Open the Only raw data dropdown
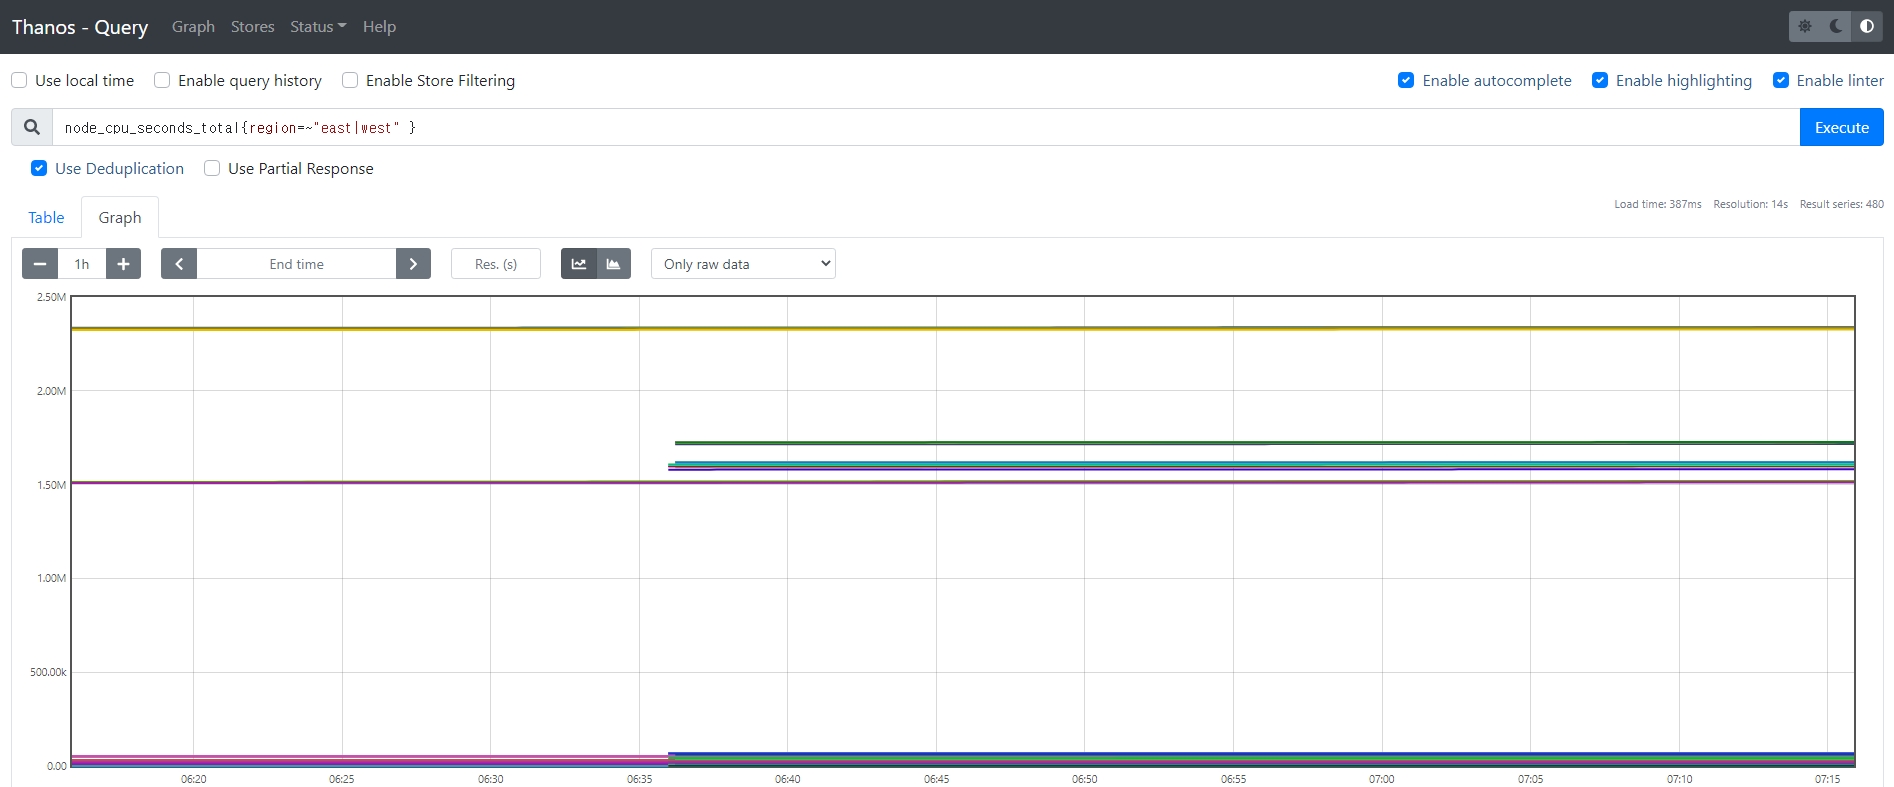1894x787 pixels. (743, 264)
